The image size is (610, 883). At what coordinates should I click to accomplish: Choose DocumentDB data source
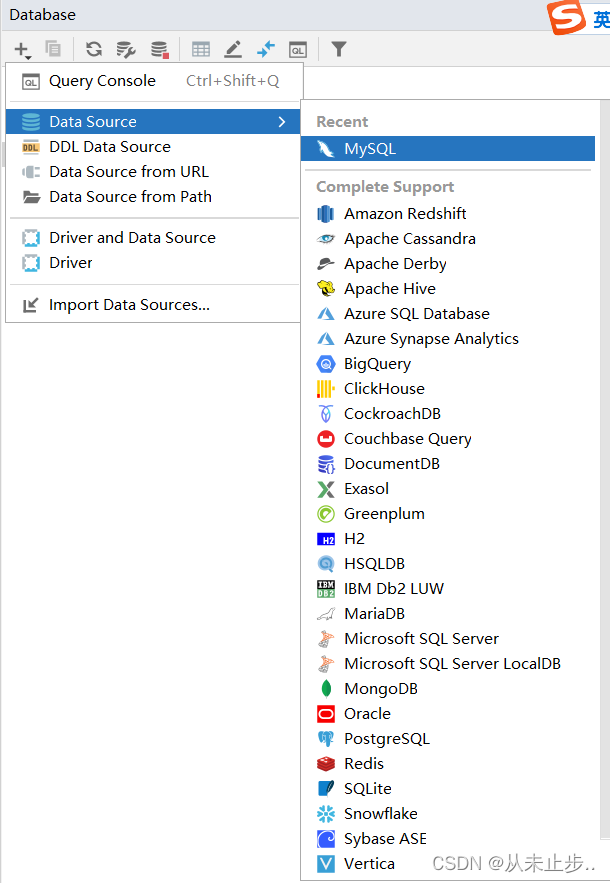coord(448,464)
